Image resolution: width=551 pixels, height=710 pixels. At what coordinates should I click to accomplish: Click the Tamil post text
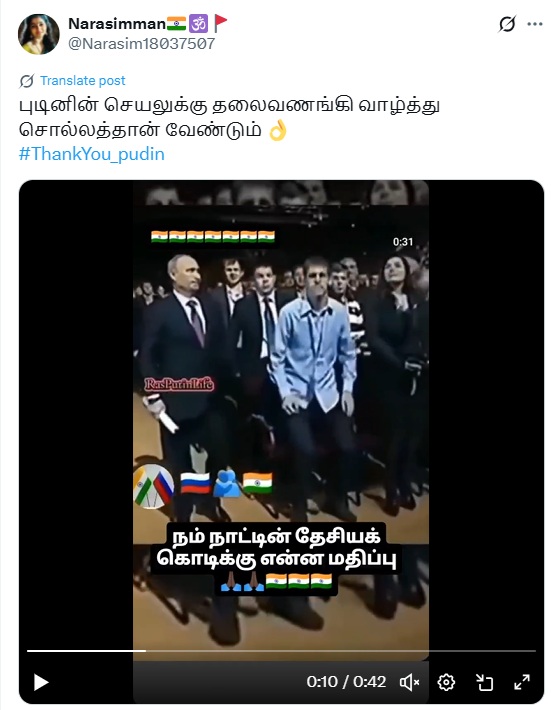(229, 118)
